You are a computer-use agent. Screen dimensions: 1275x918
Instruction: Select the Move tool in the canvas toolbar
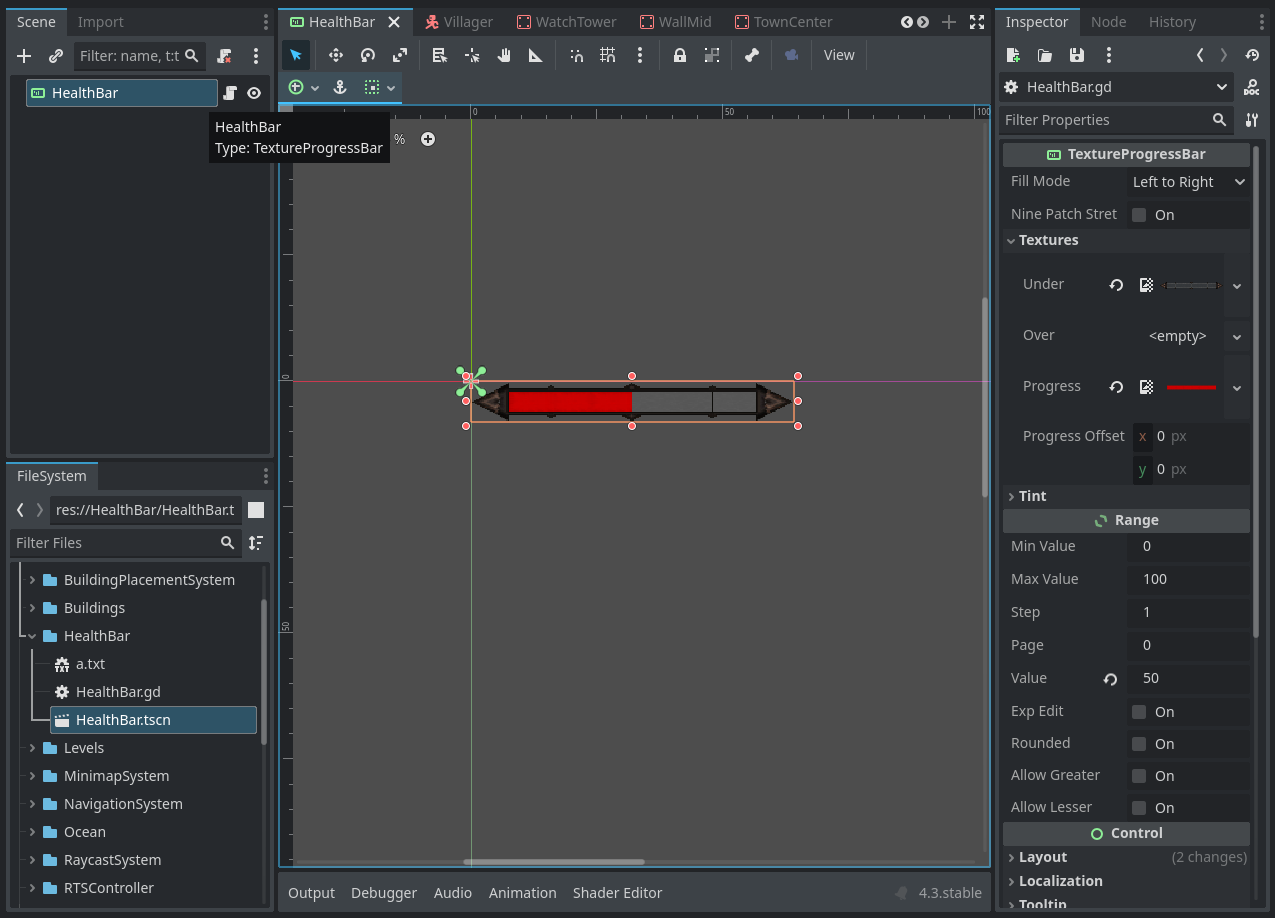(335, 55)
